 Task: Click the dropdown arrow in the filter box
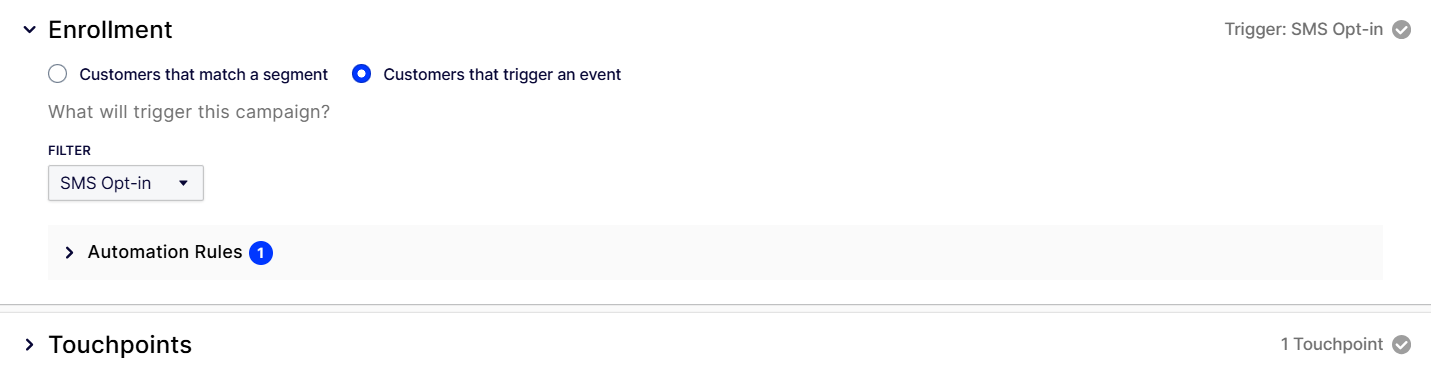[x=183, y=183]
